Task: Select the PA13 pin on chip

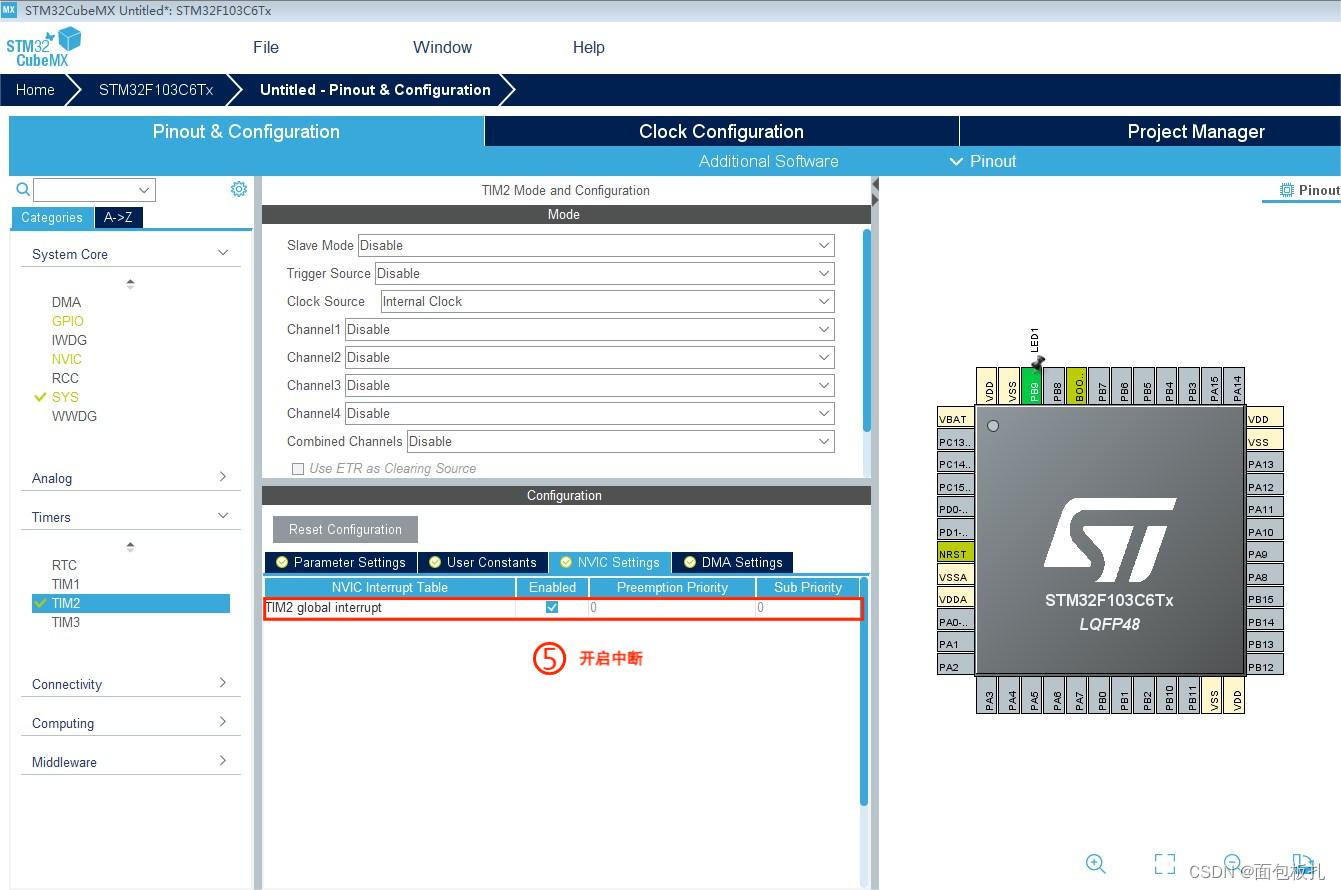Action: pos(1264,464)
